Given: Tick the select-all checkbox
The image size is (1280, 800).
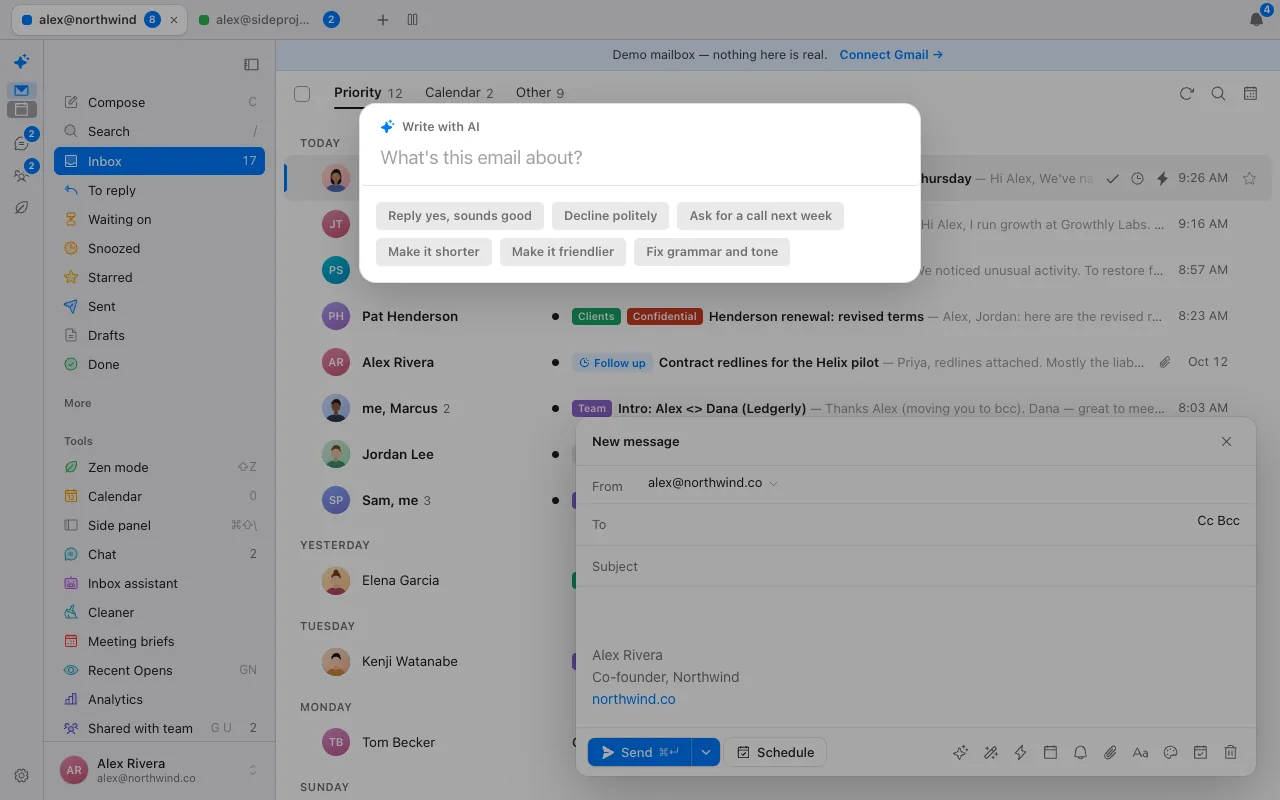Looking at the screenshot, I should click(x=302, y=94).
